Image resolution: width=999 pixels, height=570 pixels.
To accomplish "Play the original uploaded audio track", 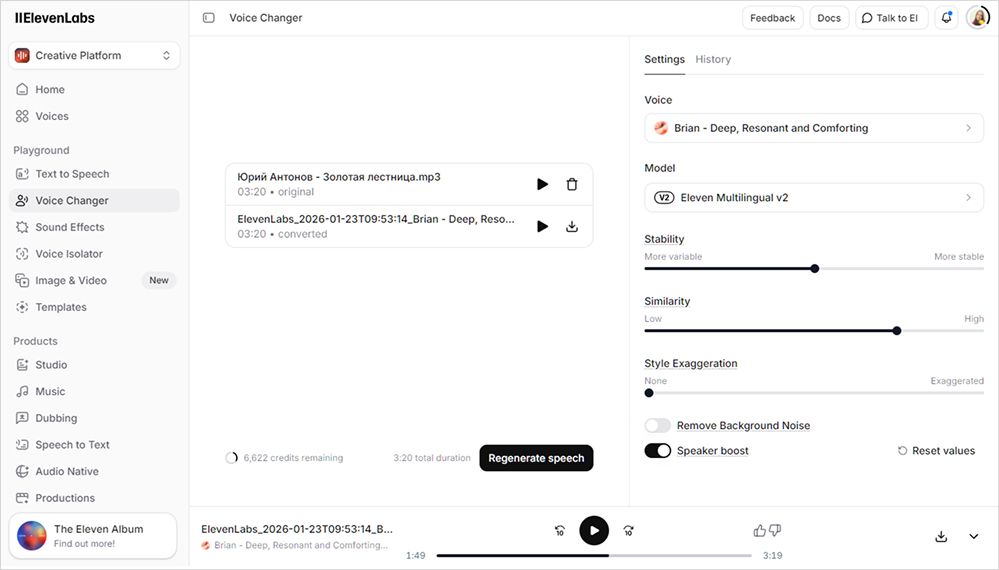I will [542, 184].
